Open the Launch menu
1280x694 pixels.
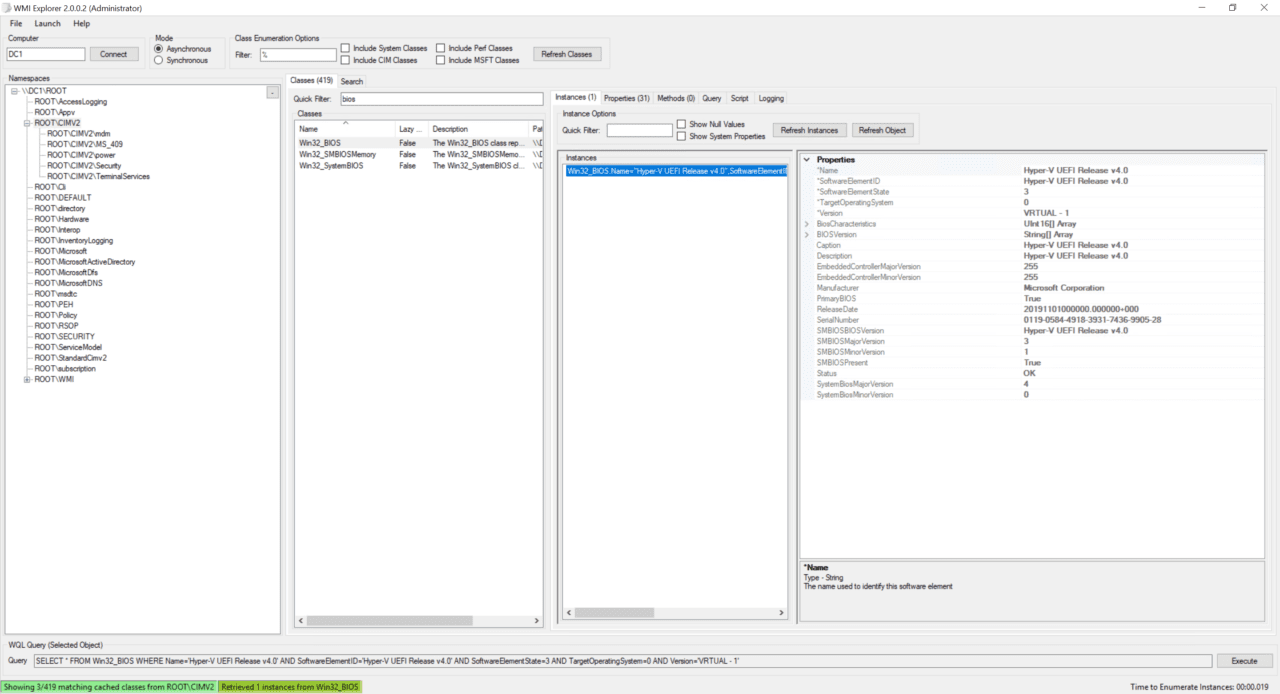46,23
